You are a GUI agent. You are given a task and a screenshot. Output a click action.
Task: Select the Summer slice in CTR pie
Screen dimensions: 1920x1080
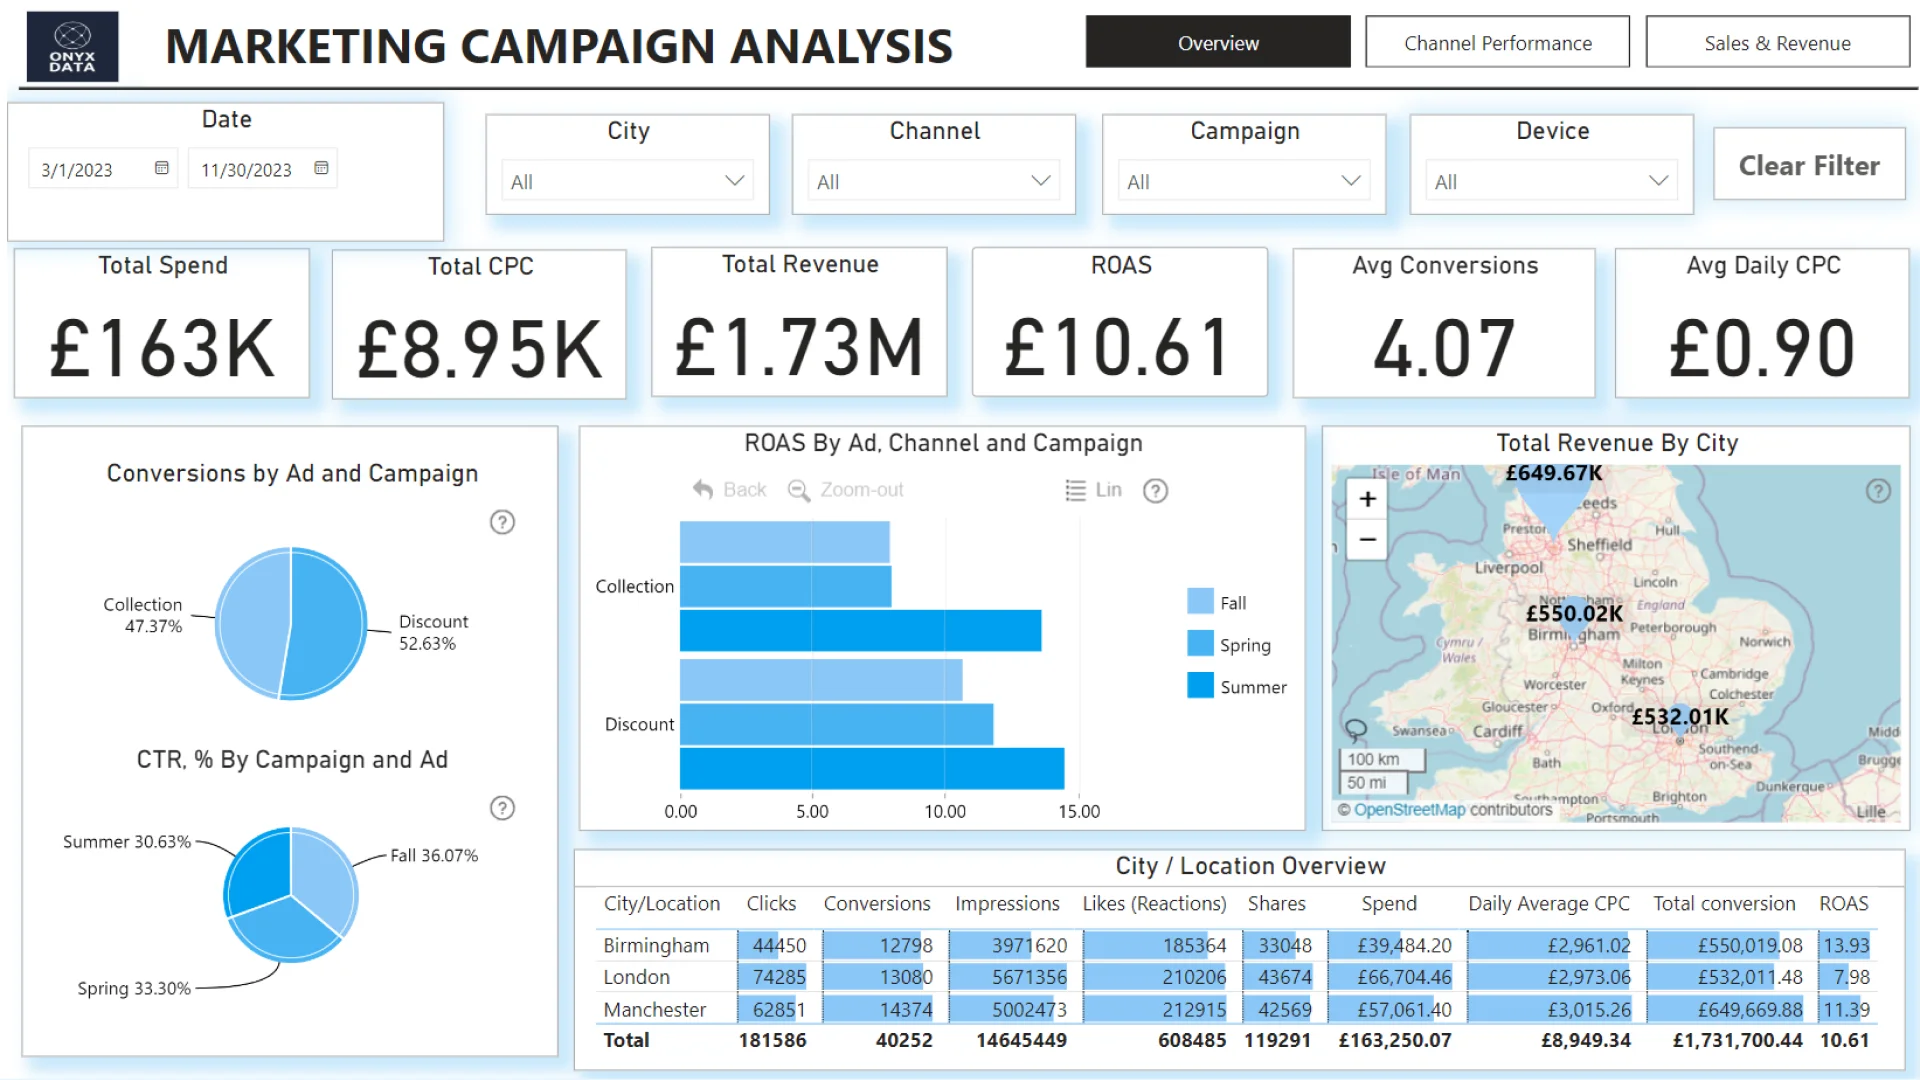[x=258, y=870]
